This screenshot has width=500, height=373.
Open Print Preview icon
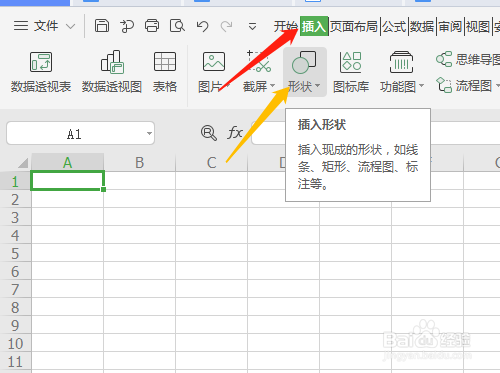pyautogui.click(x=177, y=26)
